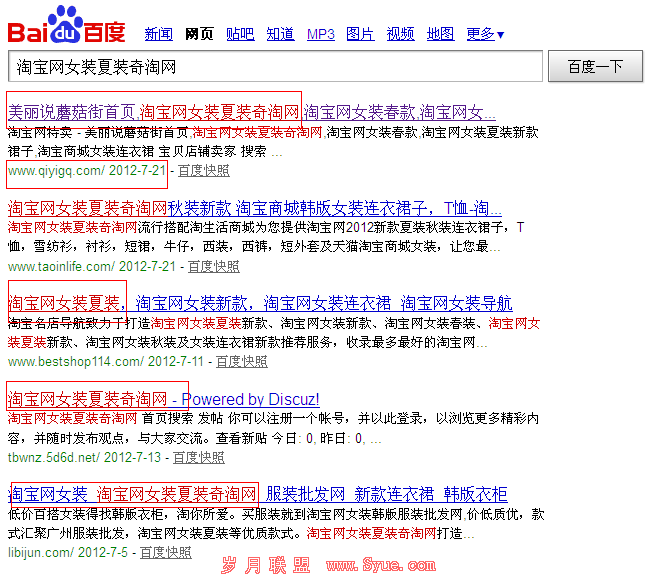
Task: Click snippet containing 流行搭配淘生活商城为您提供
Action: [x=266, y=237]
